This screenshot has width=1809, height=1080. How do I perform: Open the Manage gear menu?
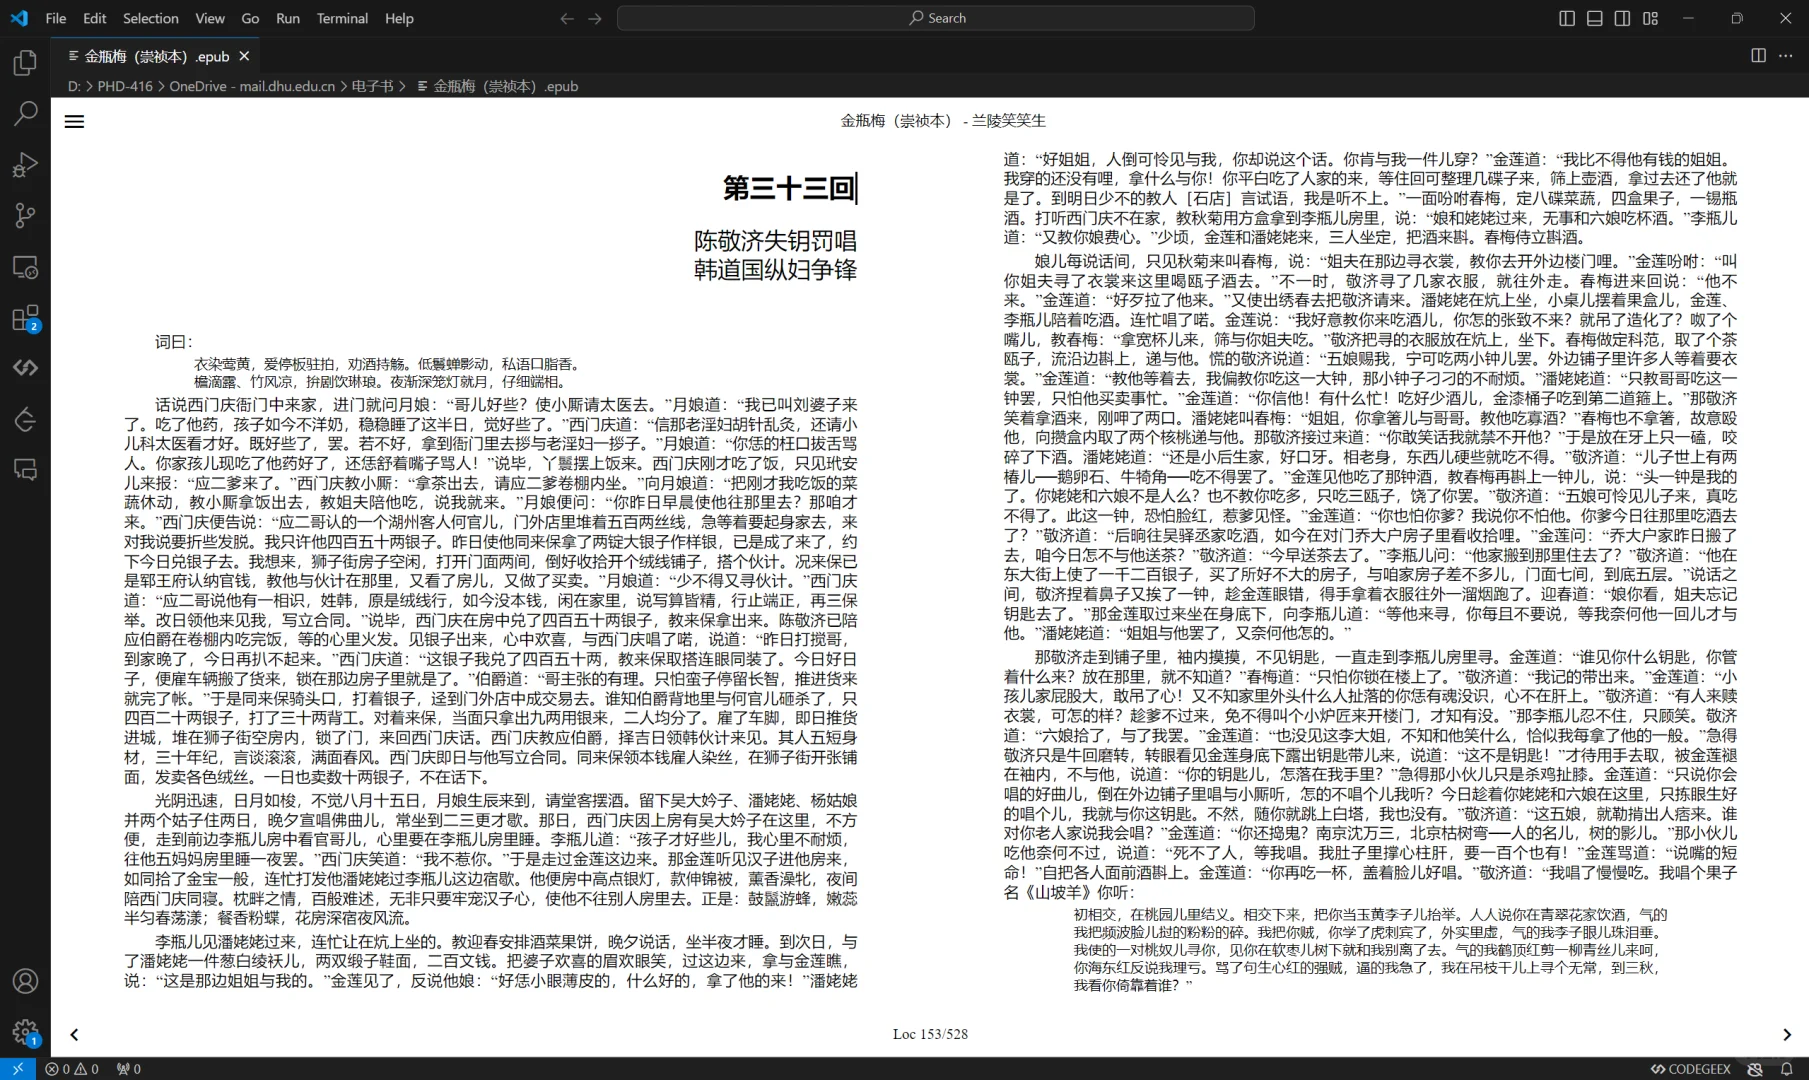pos(25,1031)
